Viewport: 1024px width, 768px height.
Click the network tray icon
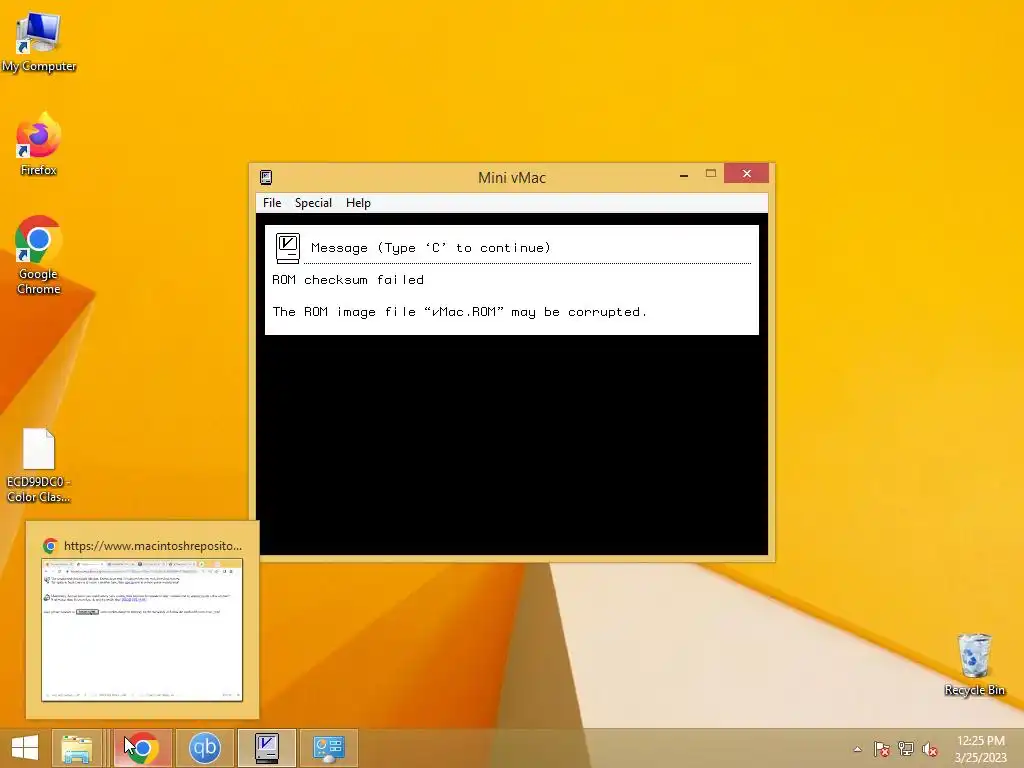pos(906,749)
